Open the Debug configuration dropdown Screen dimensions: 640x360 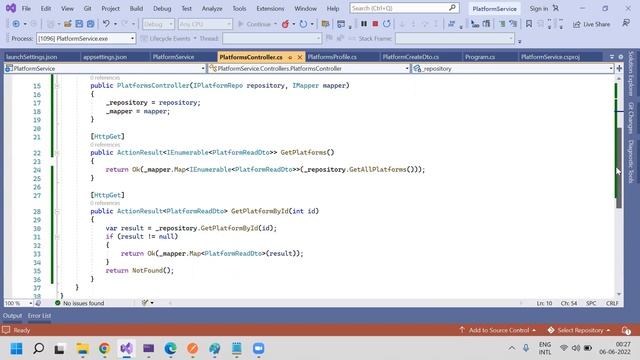[158, 24]
